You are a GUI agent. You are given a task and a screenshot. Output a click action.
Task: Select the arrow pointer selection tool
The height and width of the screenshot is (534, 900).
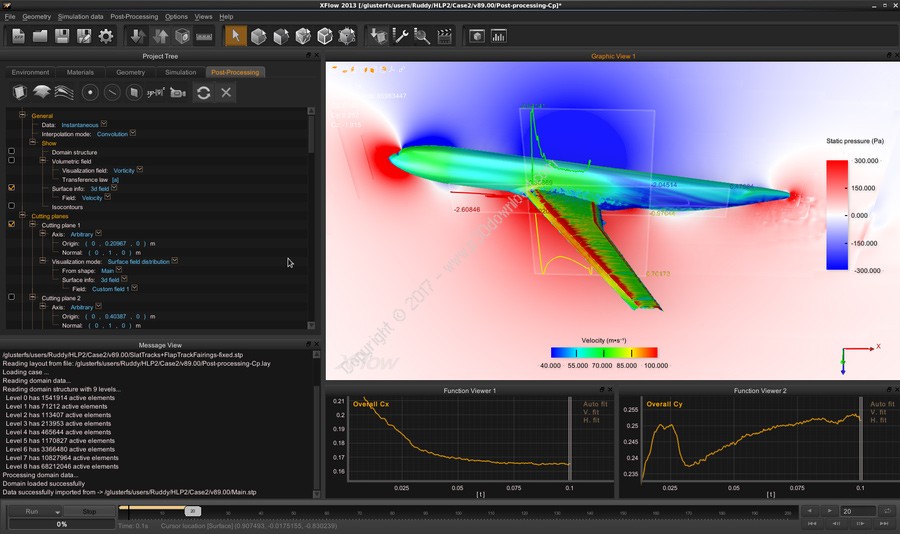(235, 37)
